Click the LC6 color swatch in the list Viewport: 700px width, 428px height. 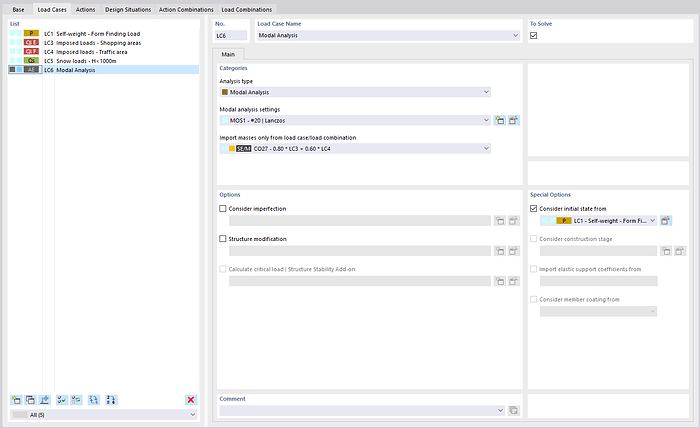pos(32,70)
